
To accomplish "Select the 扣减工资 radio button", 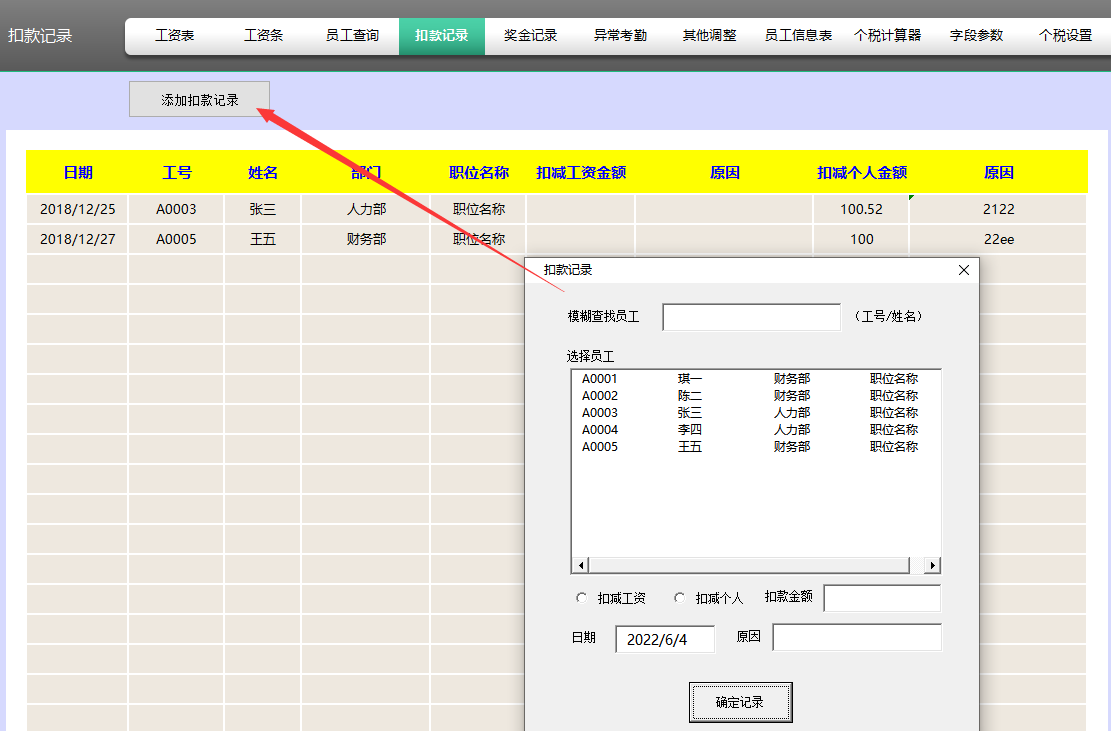I will [x=582, y=598].
